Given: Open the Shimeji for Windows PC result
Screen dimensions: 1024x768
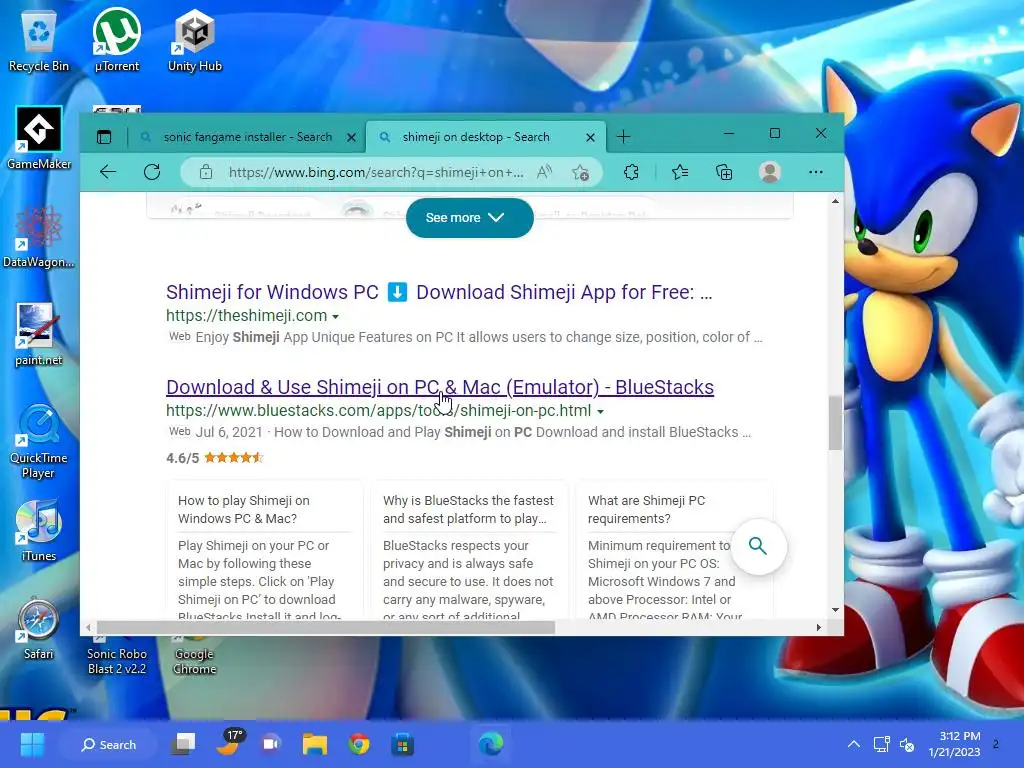Looking at the screenshot, I should tap(439, 292).
